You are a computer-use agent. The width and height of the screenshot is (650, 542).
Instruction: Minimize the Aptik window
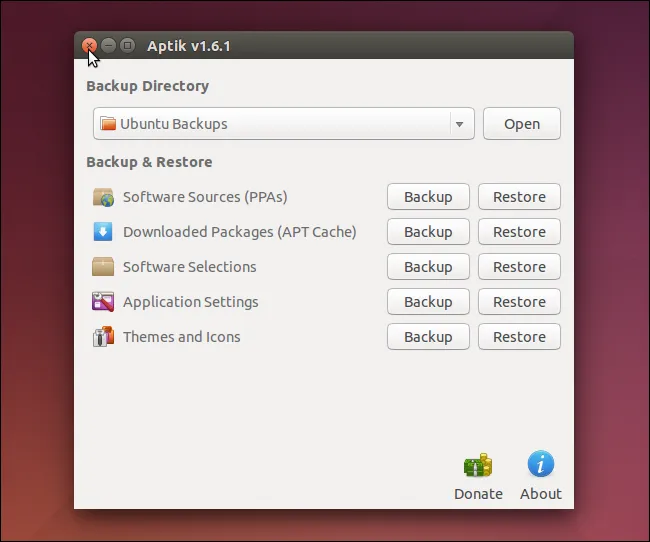click(108, 46)
